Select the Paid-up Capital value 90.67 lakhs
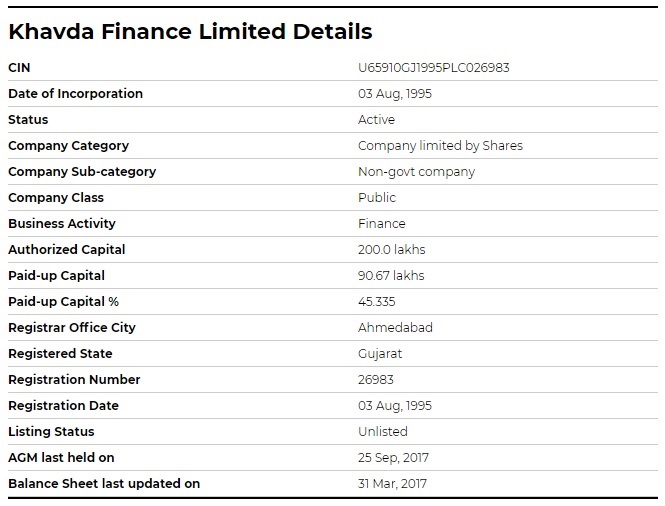The image size is (665, 506). 391,276
